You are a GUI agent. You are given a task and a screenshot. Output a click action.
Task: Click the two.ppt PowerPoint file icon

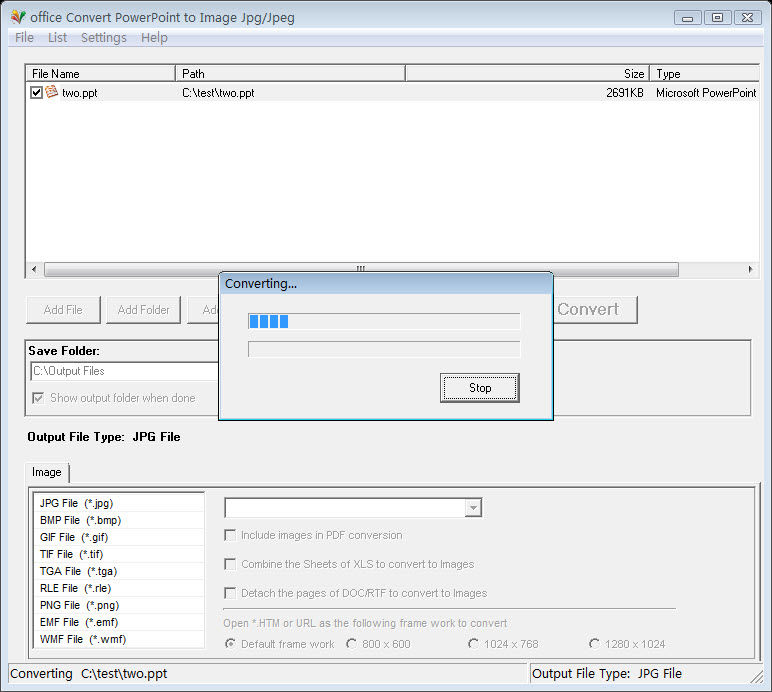click(52, 92)
